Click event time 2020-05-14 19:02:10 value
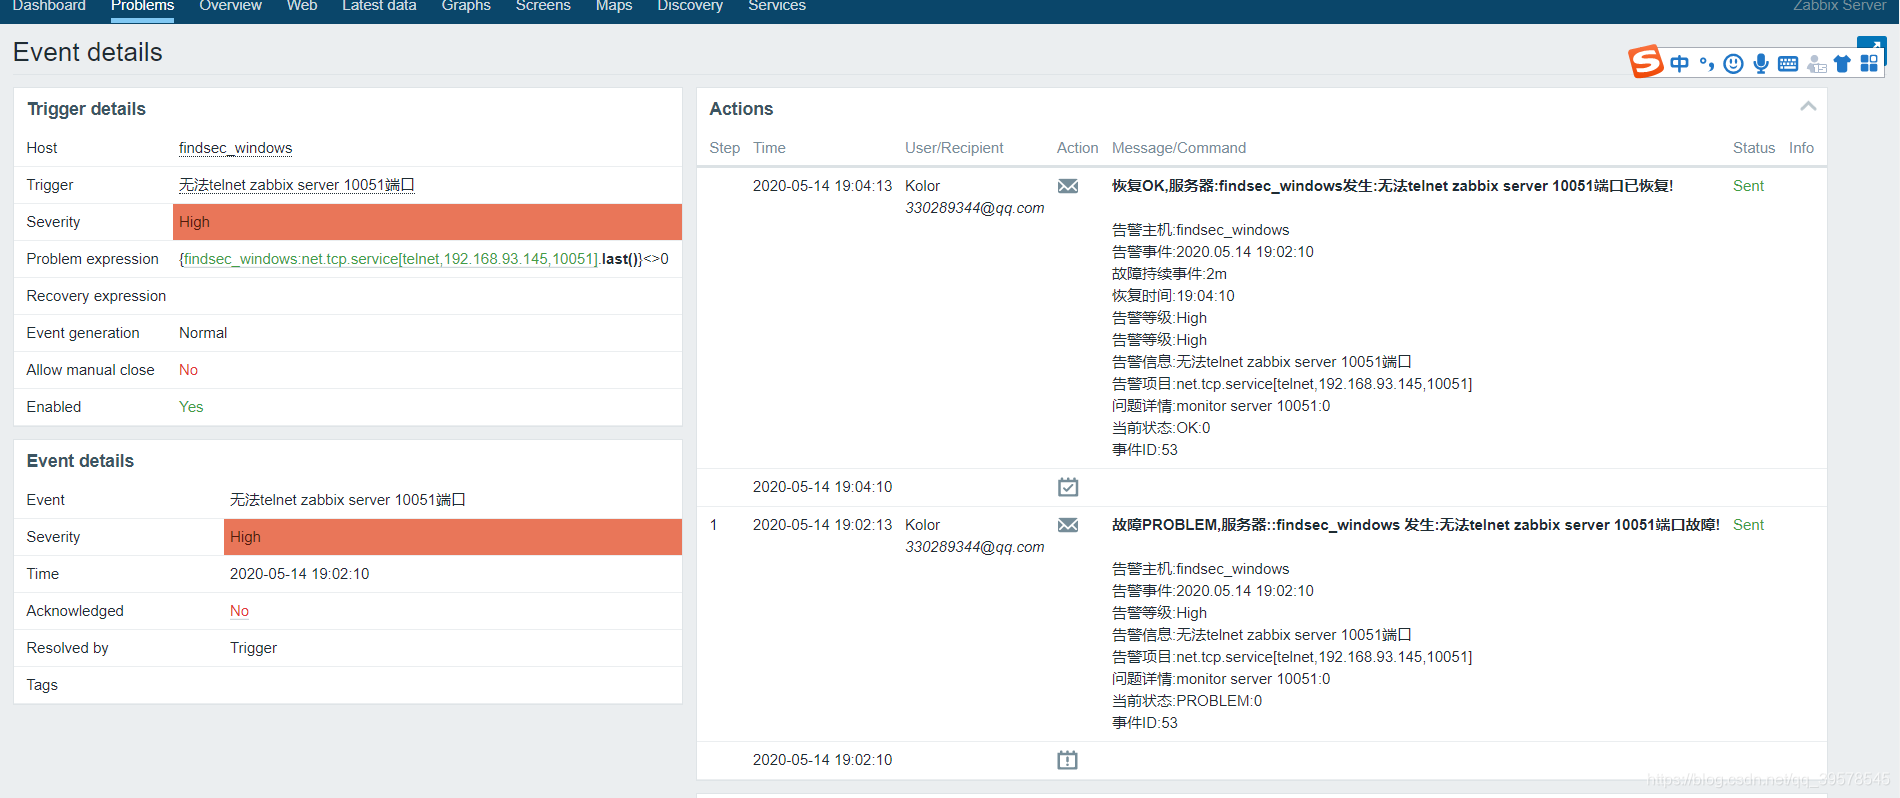The width and height of the screenshot is (1900, 798). tap(299, 574)
